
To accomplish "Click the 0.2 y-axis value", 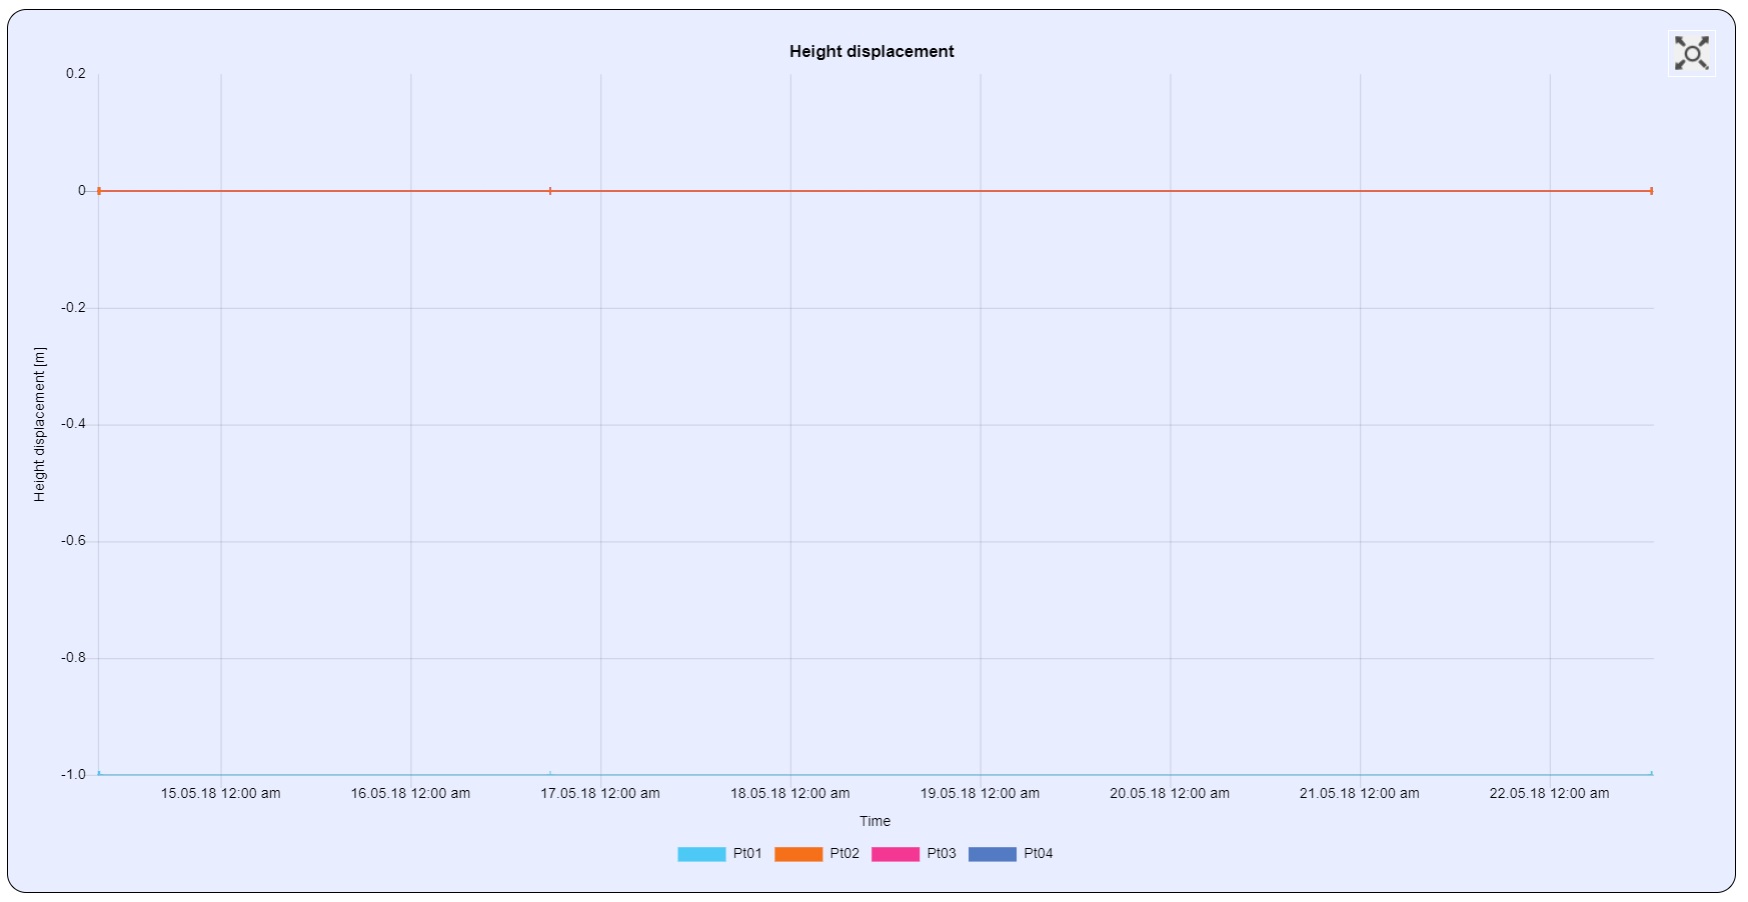I will pos(76,74).
